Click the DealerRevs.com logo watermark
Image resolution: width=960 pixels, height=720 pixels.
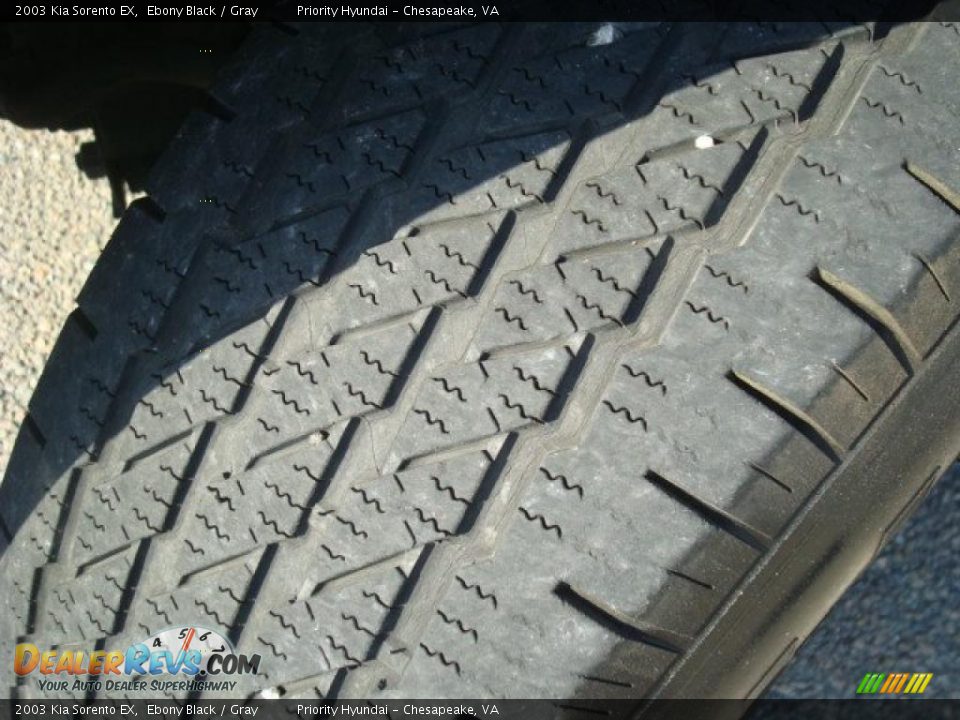[x=135, y=662]
